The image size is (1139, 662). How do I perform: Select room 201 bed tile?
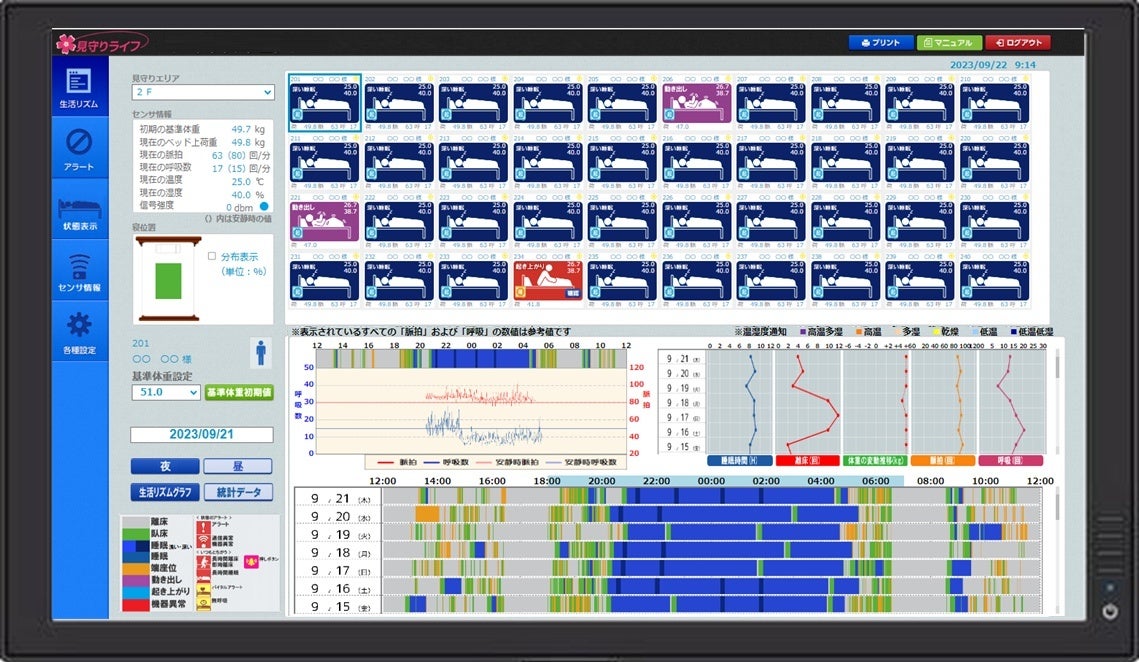[324, 102]
